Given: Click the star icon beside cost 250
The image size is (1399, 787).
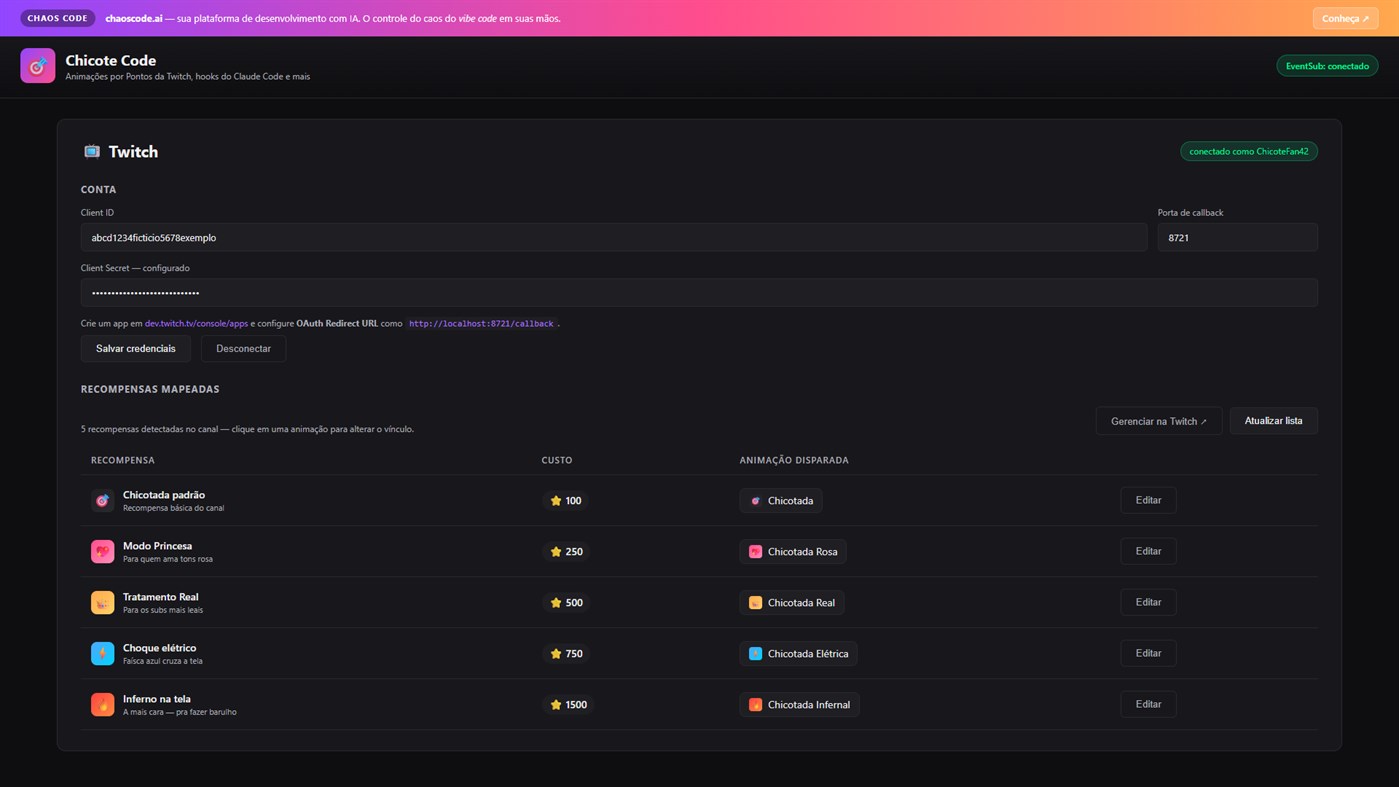Looking at the screenshot, I should point(556,551).
